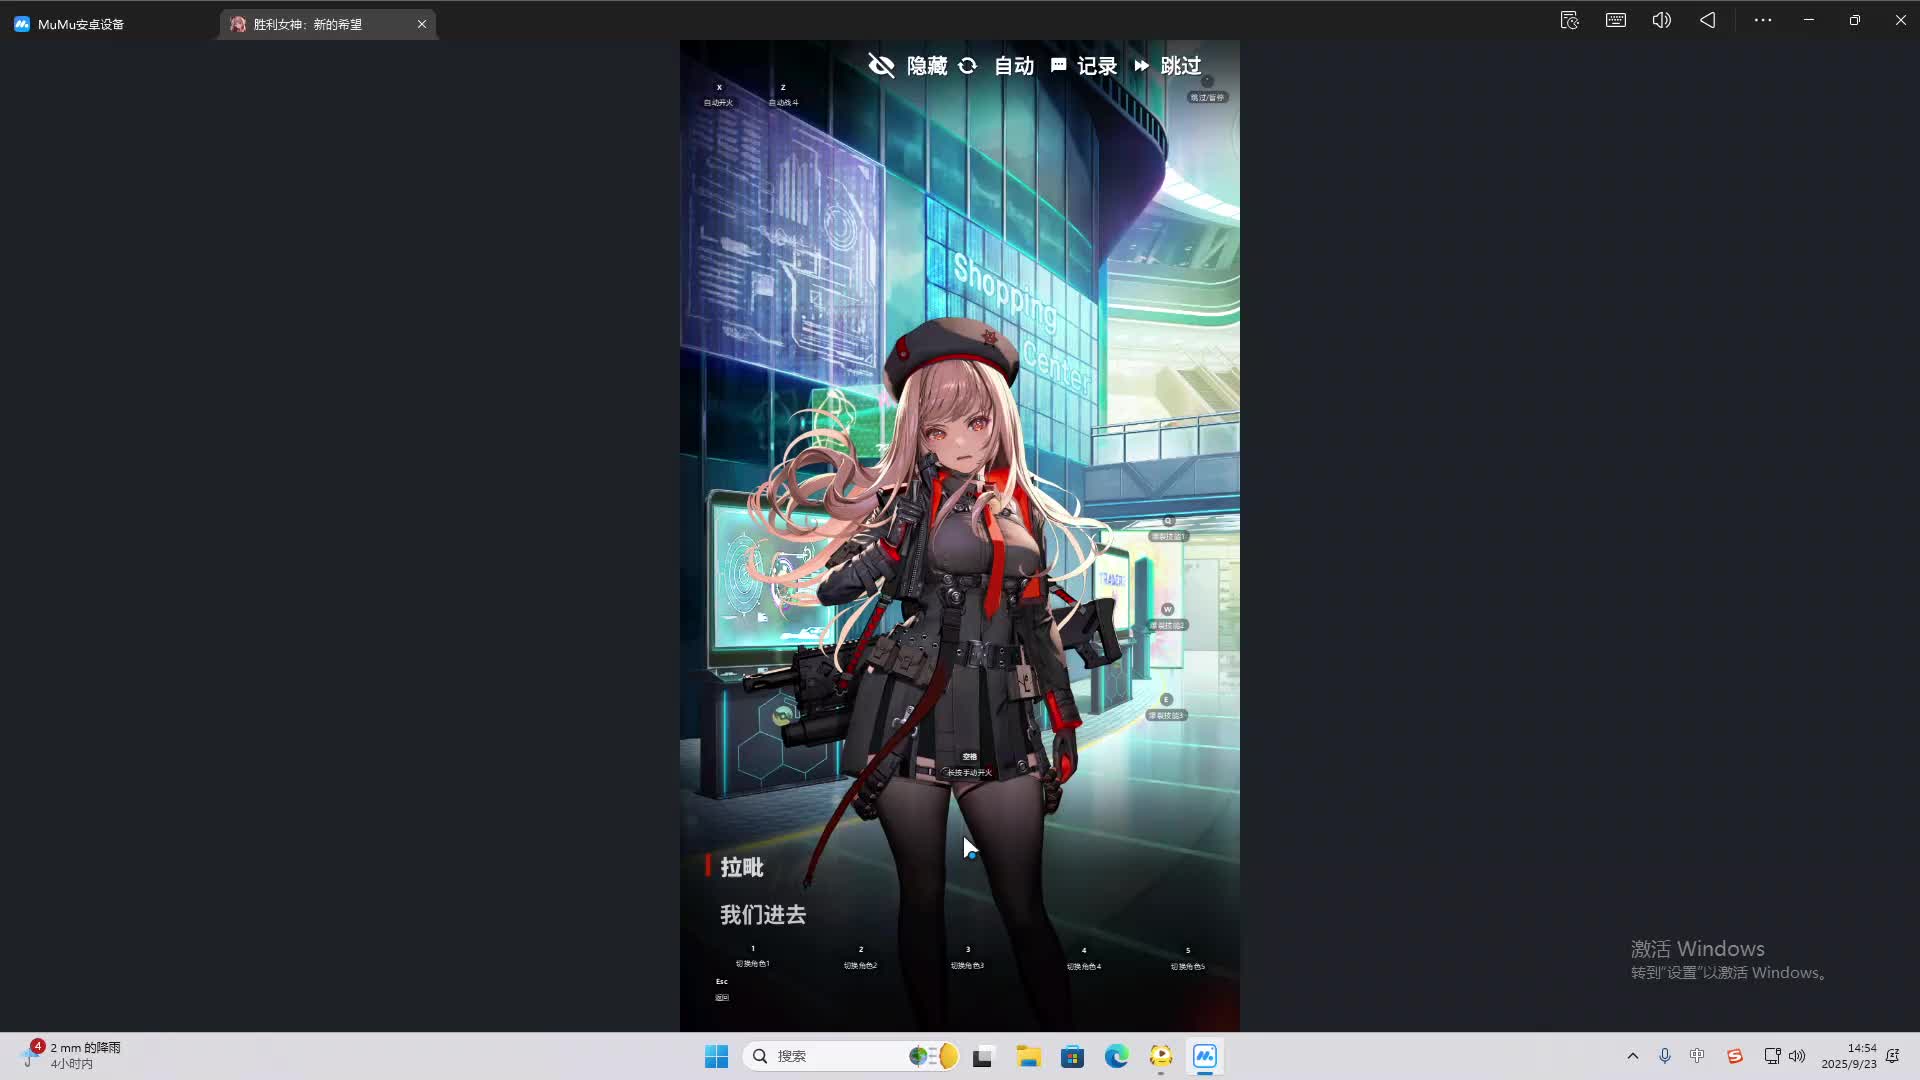Open the screen recording icon in emulator titlebar

1569,20
